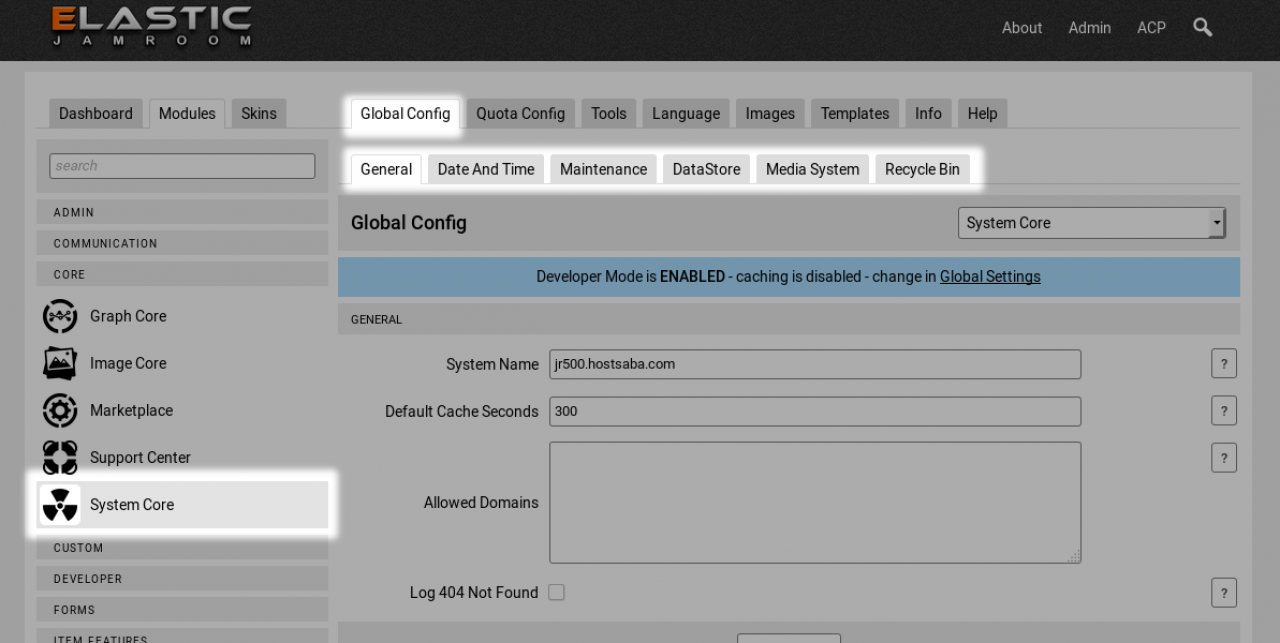The image size is (1280, 643).
Task: Open help for System Name field
Action: [1223, 364]
